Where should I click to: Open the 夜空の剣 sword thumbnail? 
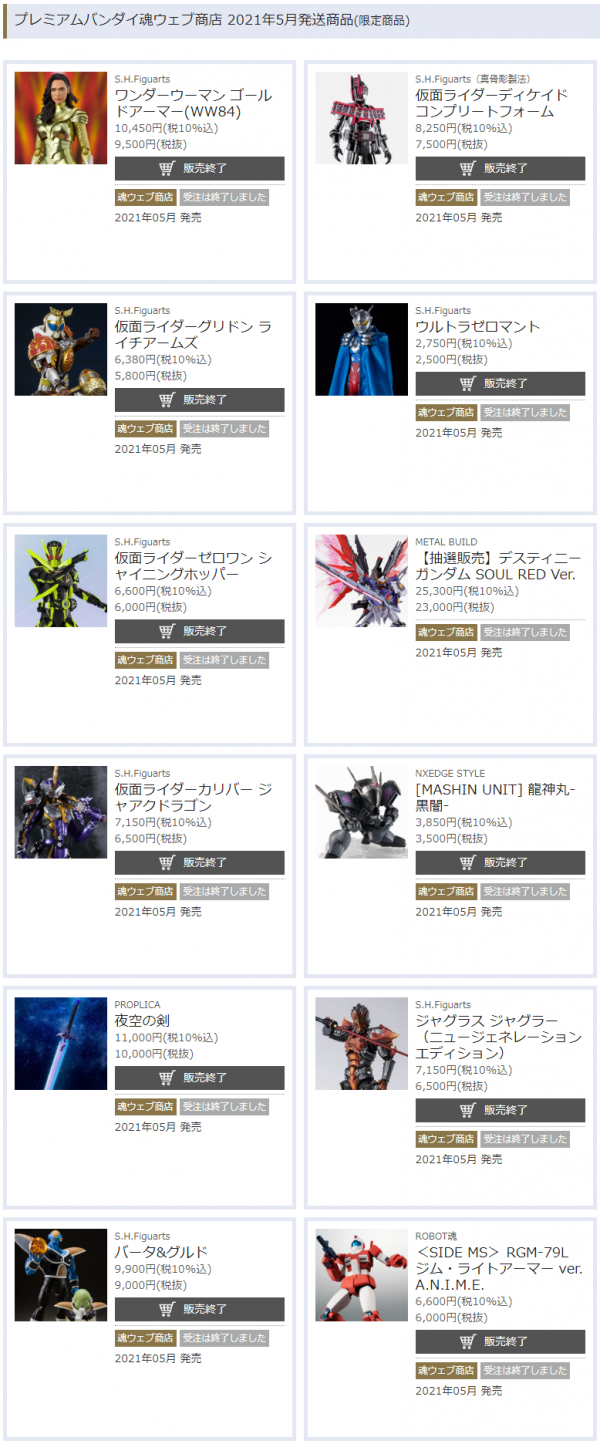point(61,1044)
